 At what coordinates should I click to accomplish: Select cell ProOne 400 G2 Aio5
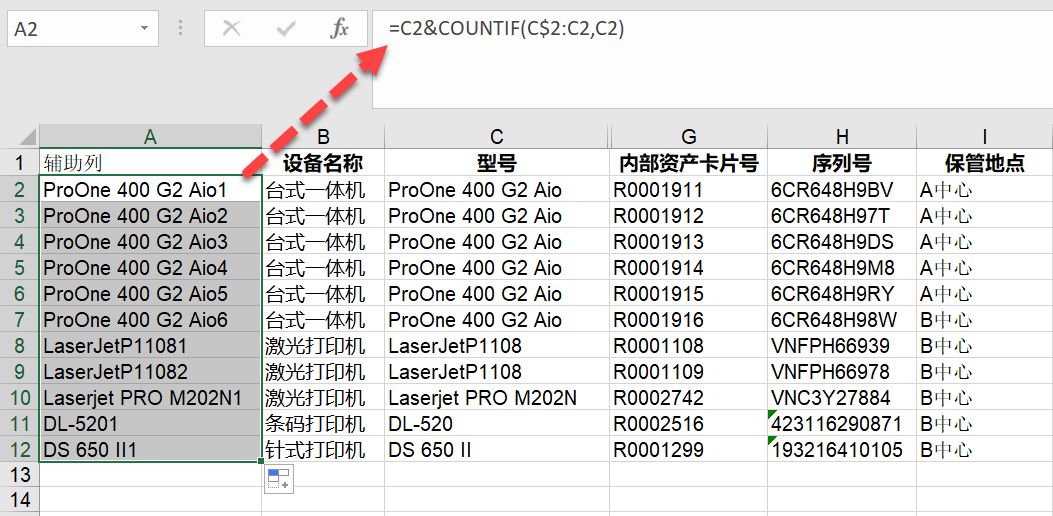coord(150,294)
